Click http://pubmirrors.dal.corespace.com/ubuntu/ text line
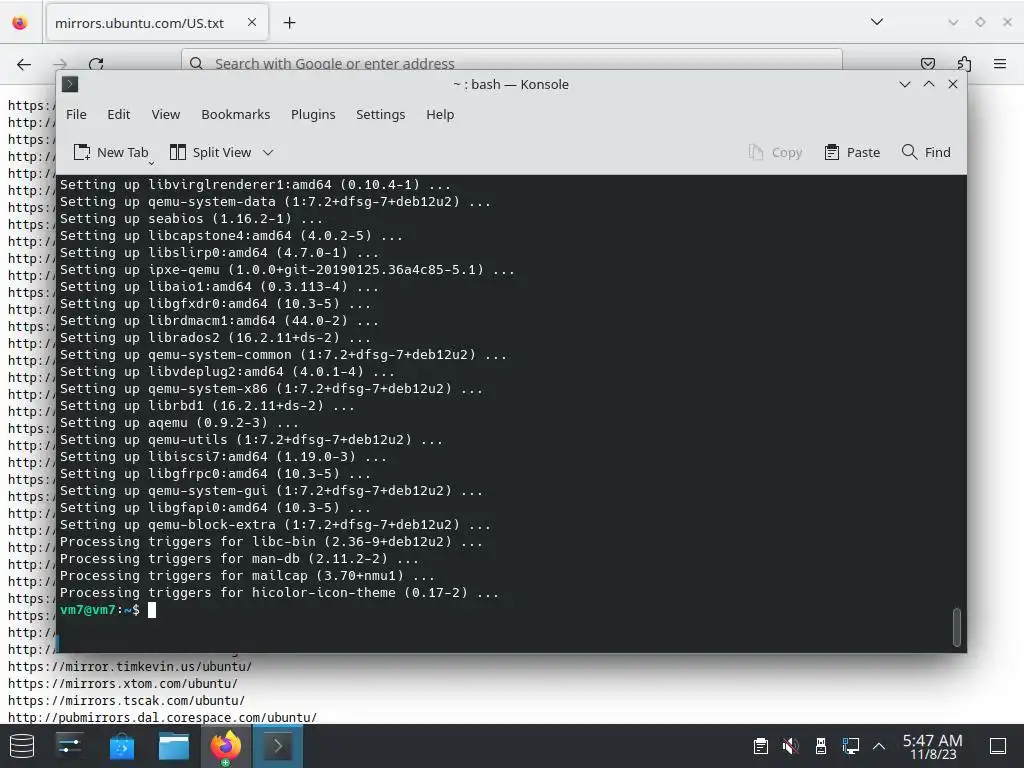 [163, 718]
